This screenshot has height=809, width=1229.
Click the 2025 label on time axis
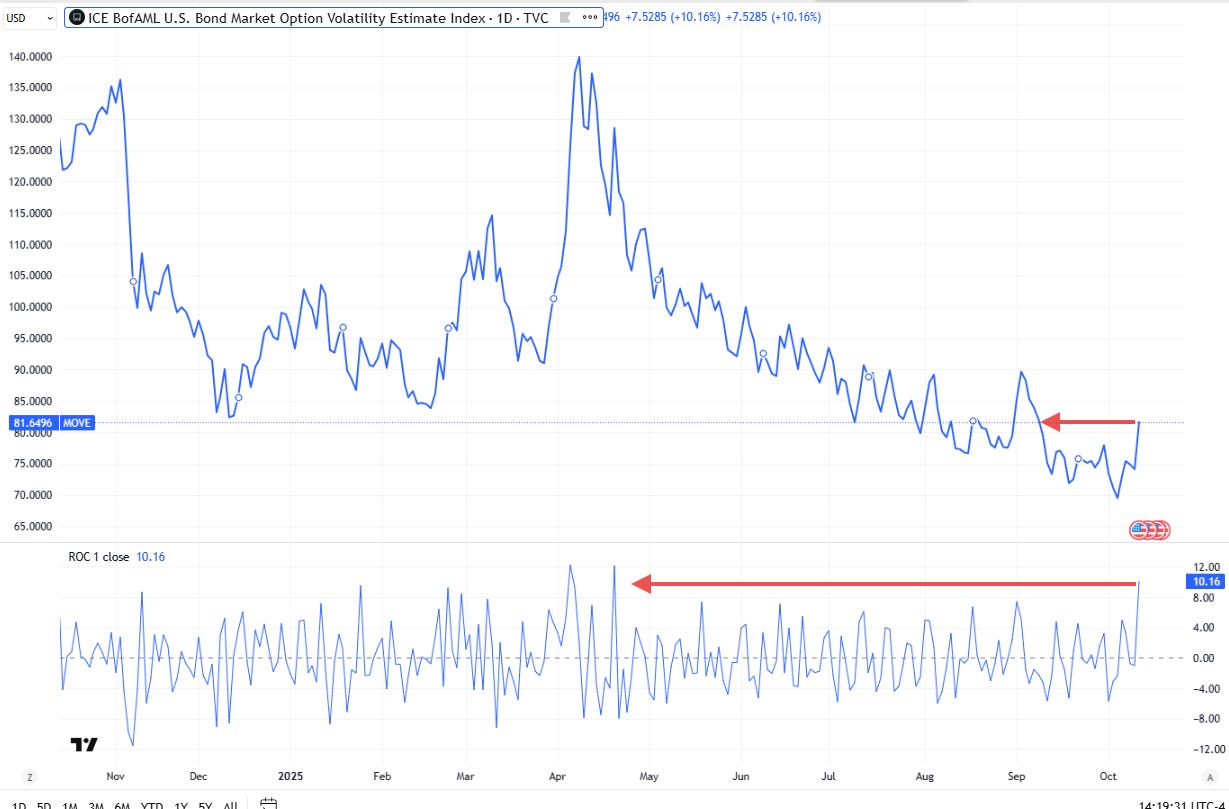[x=289, y=775]
